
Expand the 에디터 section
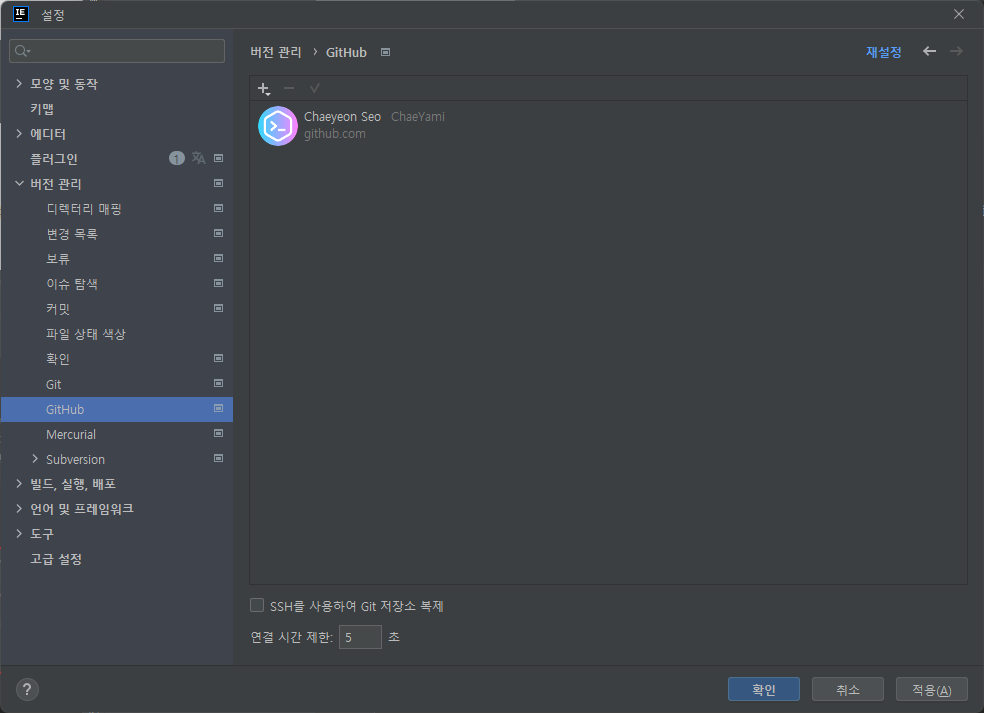pyautogui.click(x=19, y=134)
